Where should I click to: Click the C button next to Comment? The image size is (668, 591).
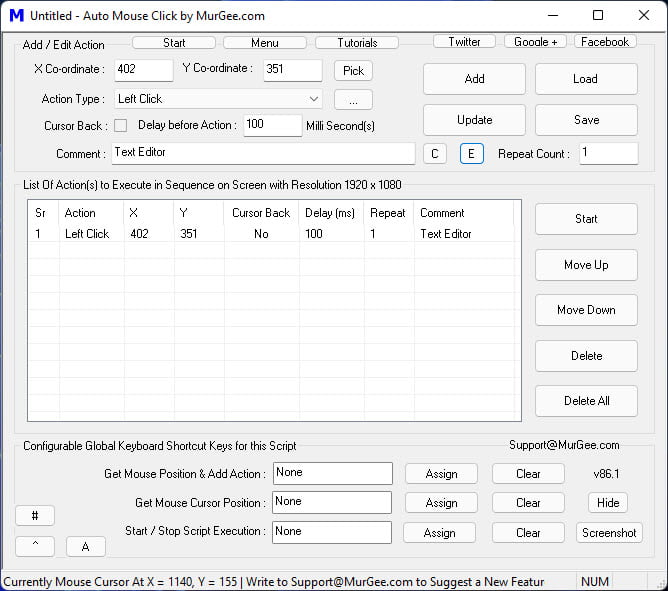(x=435, y=154)
